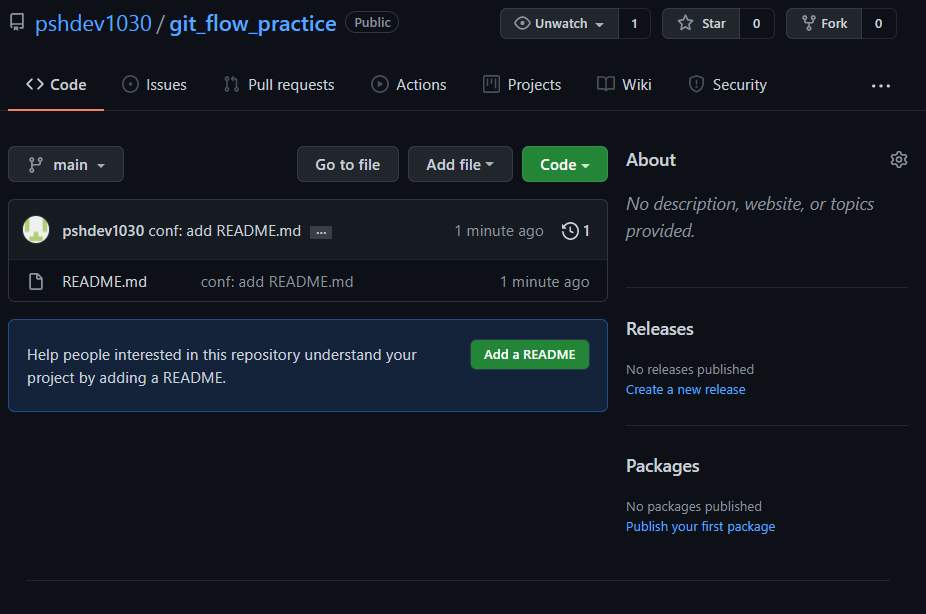The height and width of the screenshot is (614, 926).
Task: Open the Actions tab
Action: click(x=409, y=85)
